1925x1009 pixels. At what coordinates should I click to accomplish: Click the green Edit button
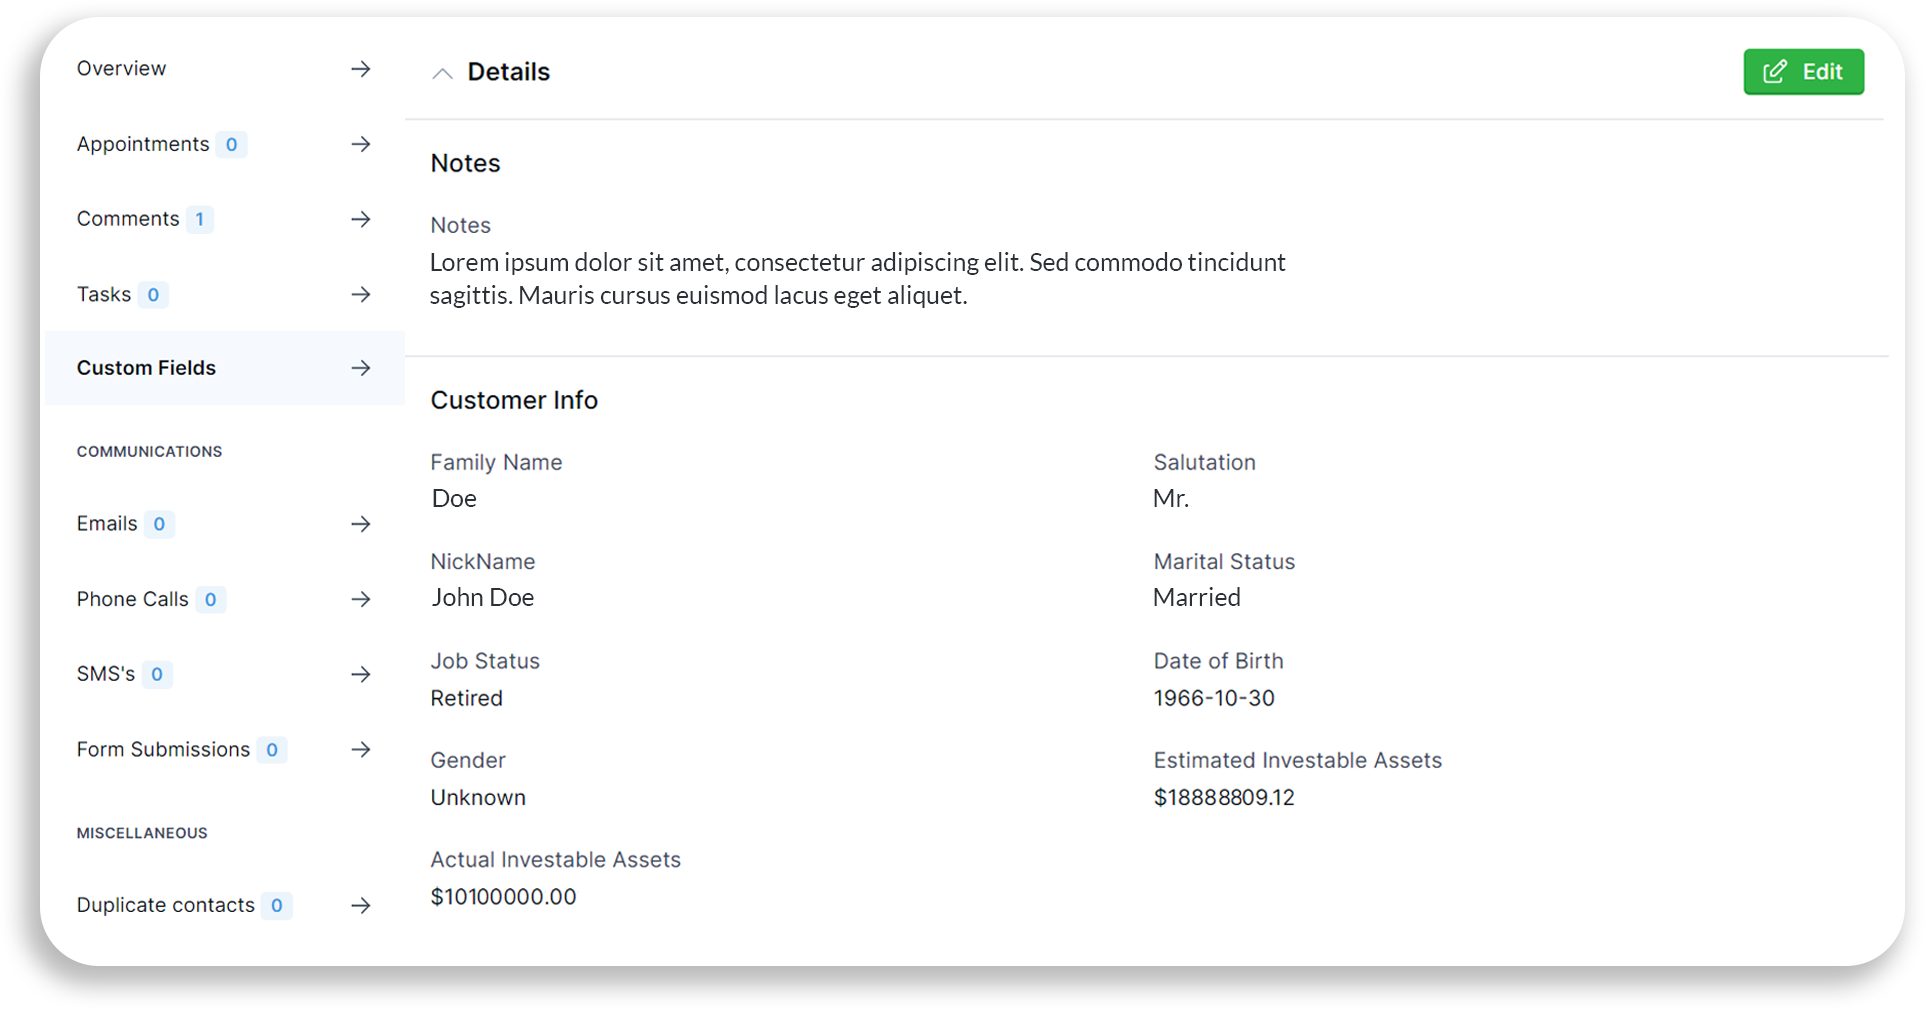point(1803,72)
